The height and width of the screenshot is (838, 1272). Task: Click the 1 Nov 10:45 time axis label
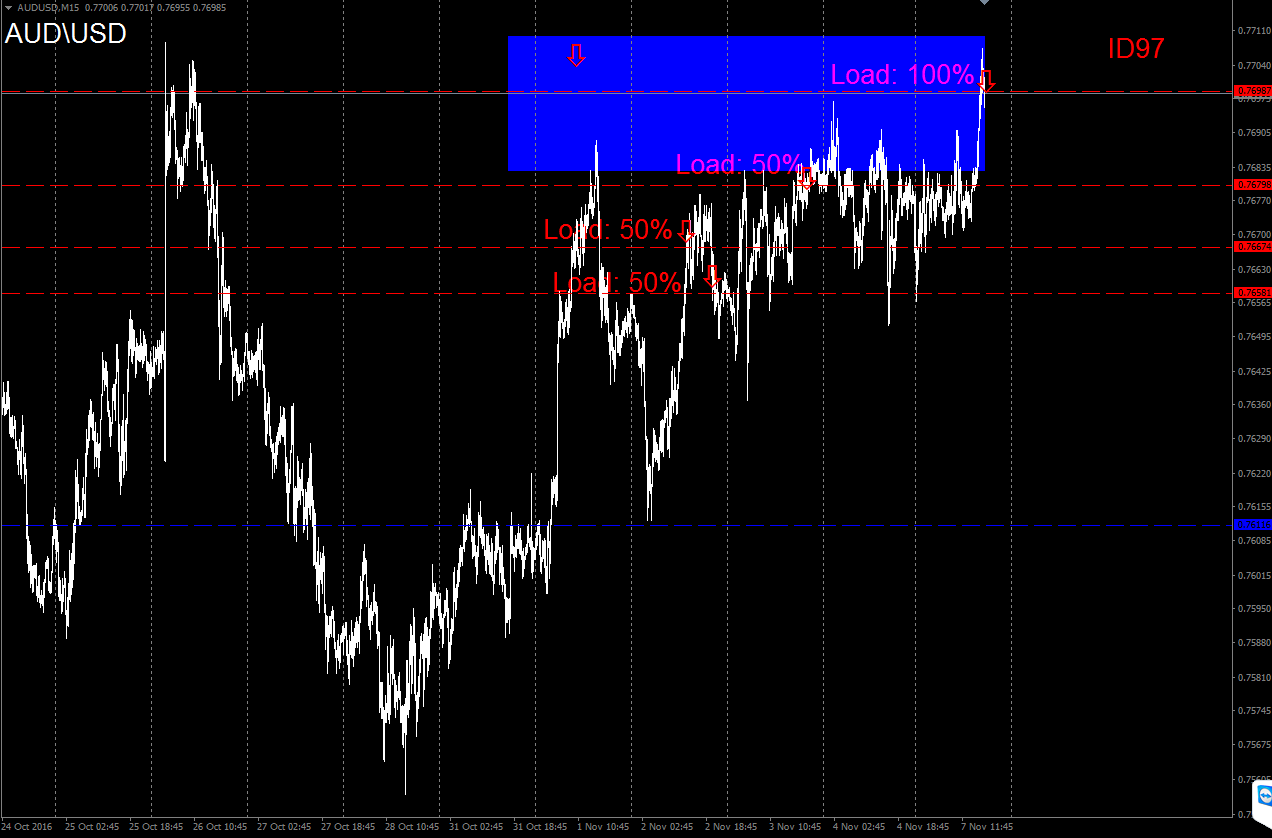(x=603, y=827)
